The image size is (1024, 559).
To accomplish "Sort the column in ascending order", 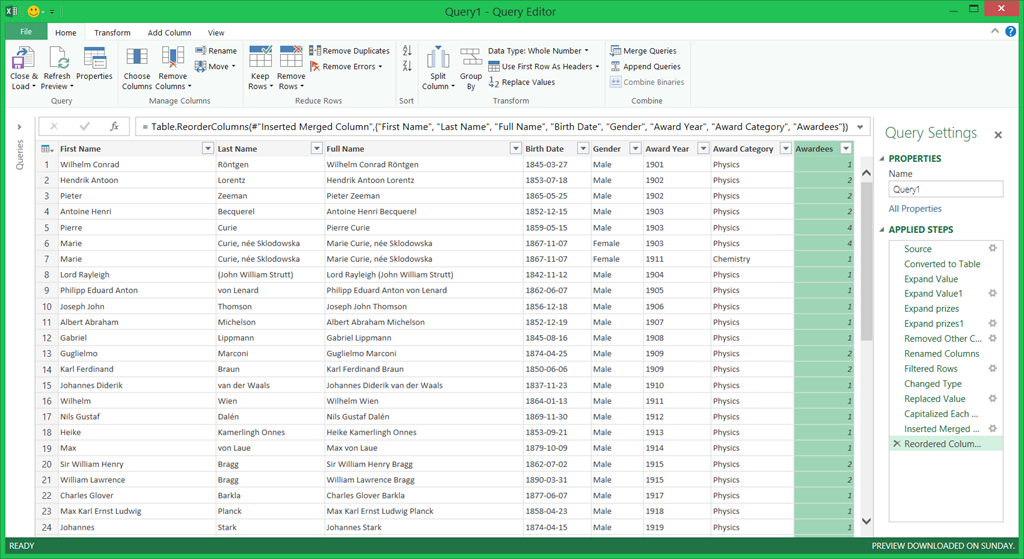I will [x=407, y=51].
